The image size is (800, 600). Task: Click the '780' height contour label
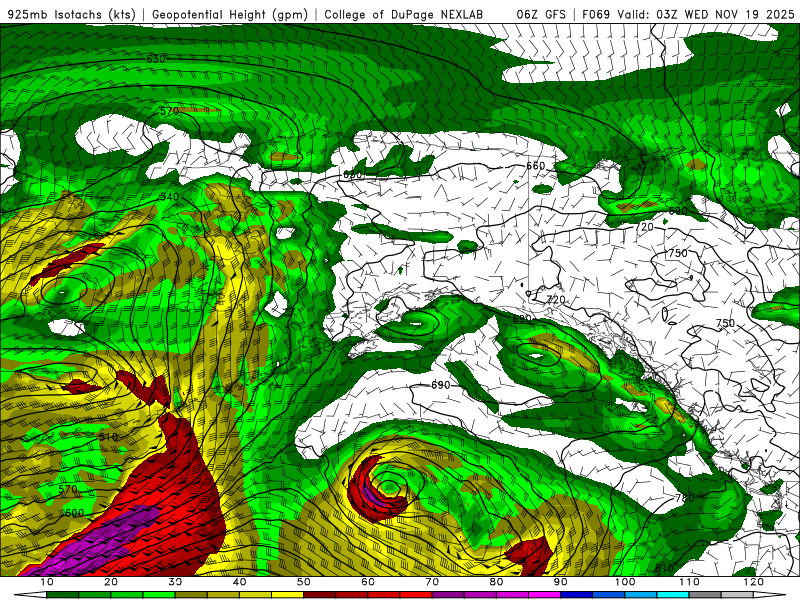684,498
